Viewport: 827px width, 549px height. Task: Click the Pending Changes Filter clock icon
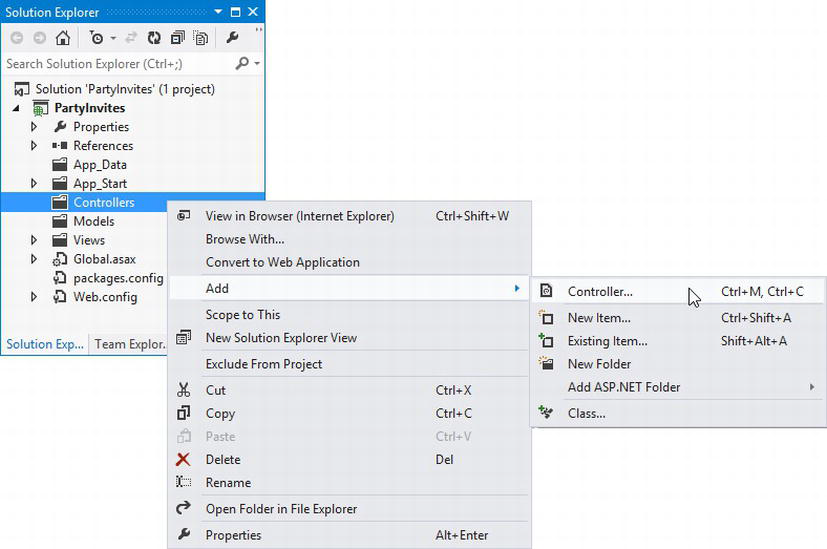97,38
